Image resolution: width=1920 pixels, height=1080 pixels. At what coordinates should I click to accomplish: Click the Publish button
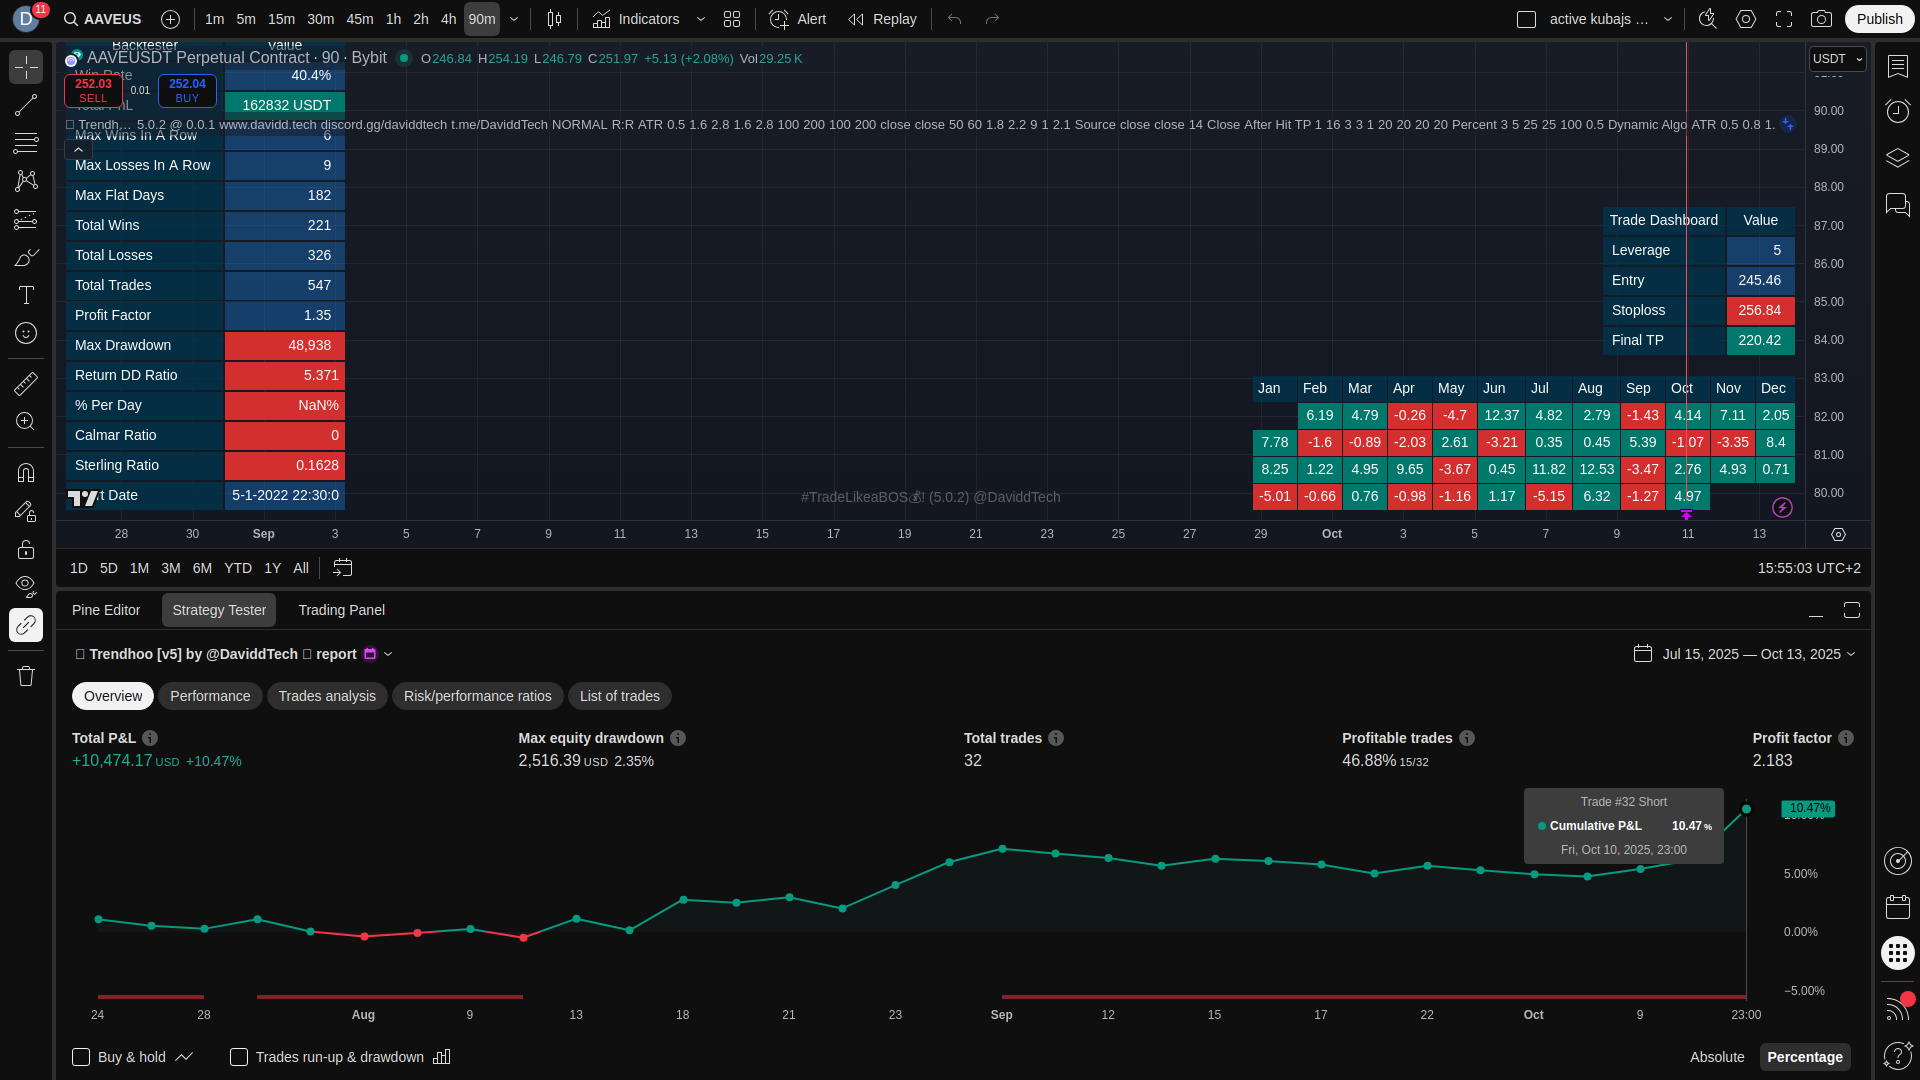1879,19
